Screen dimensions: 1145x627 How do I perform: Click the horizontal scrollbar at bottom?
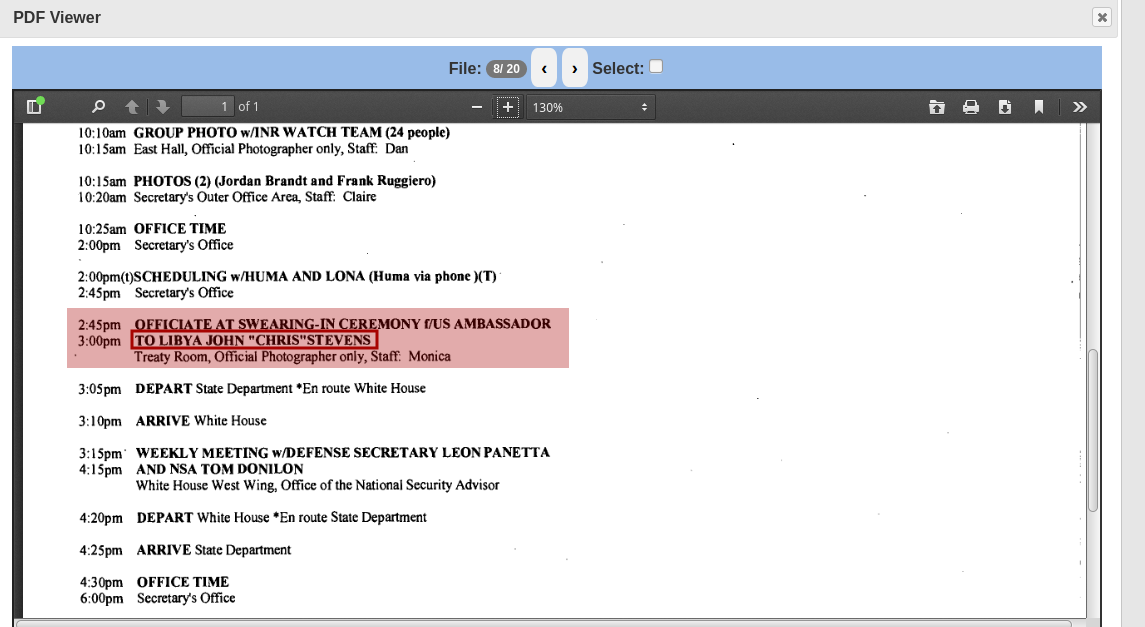pos(543,623)
